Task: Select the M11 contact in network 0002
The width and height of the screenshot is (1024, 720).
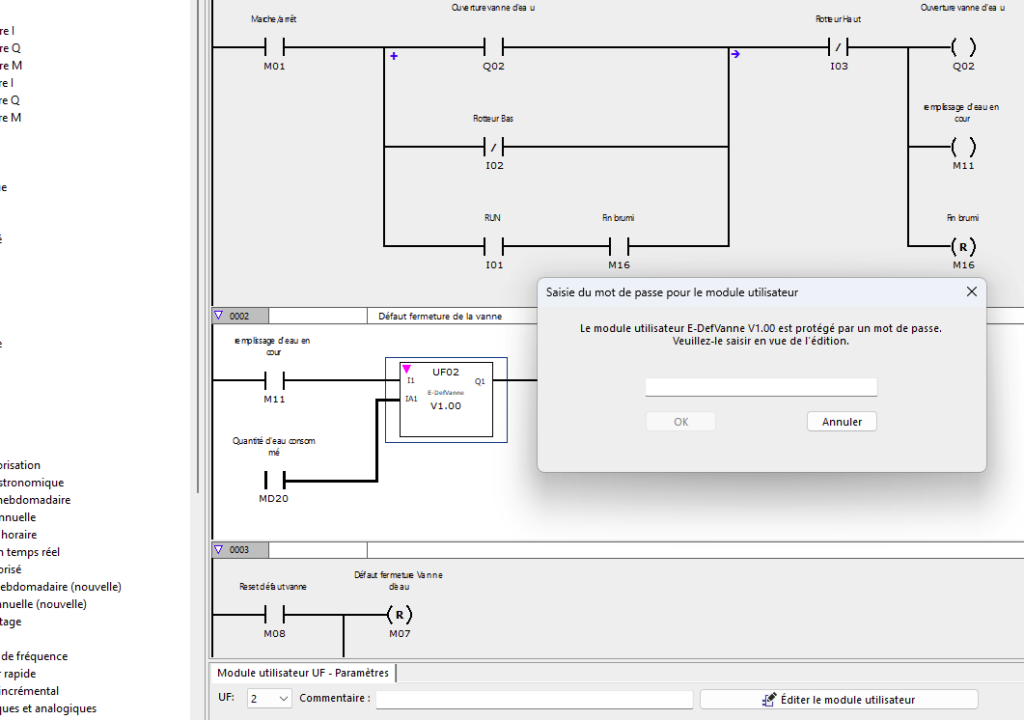Action: pos(274,380)
